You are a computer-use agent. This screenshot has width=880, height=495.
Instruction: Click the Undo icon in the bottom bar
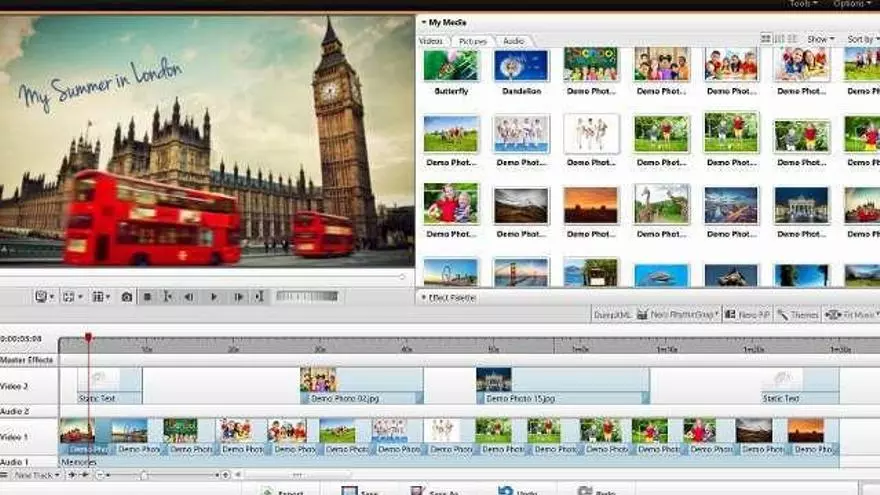pyautogui.click(x=505, y=491)
